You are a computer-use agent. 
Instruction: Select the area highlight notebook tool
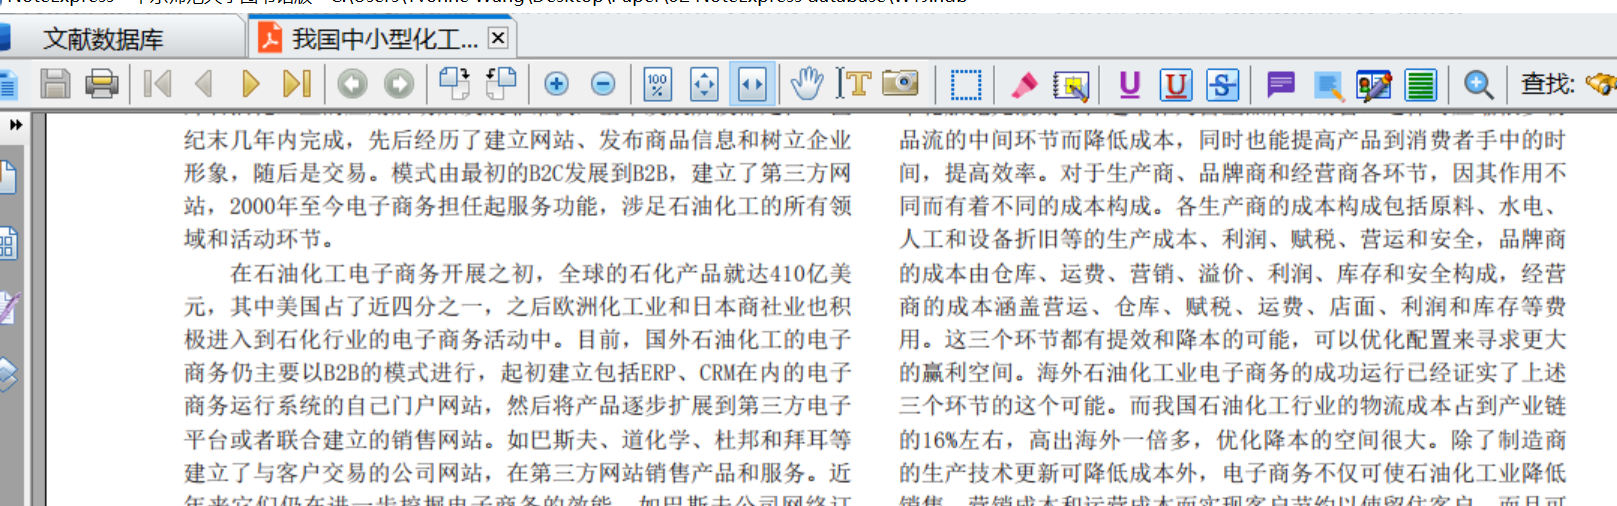[1071, 86]
